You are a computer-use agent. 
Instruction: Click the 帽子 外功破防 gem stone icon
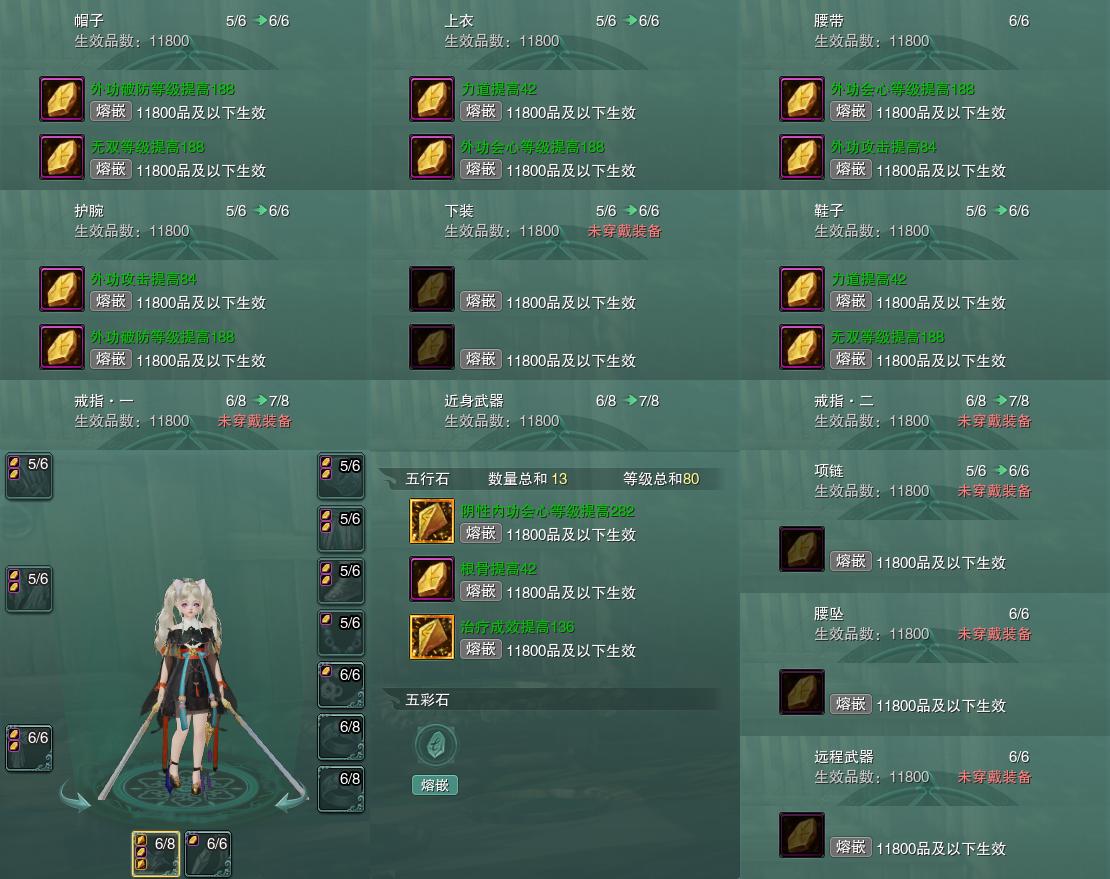62,99
